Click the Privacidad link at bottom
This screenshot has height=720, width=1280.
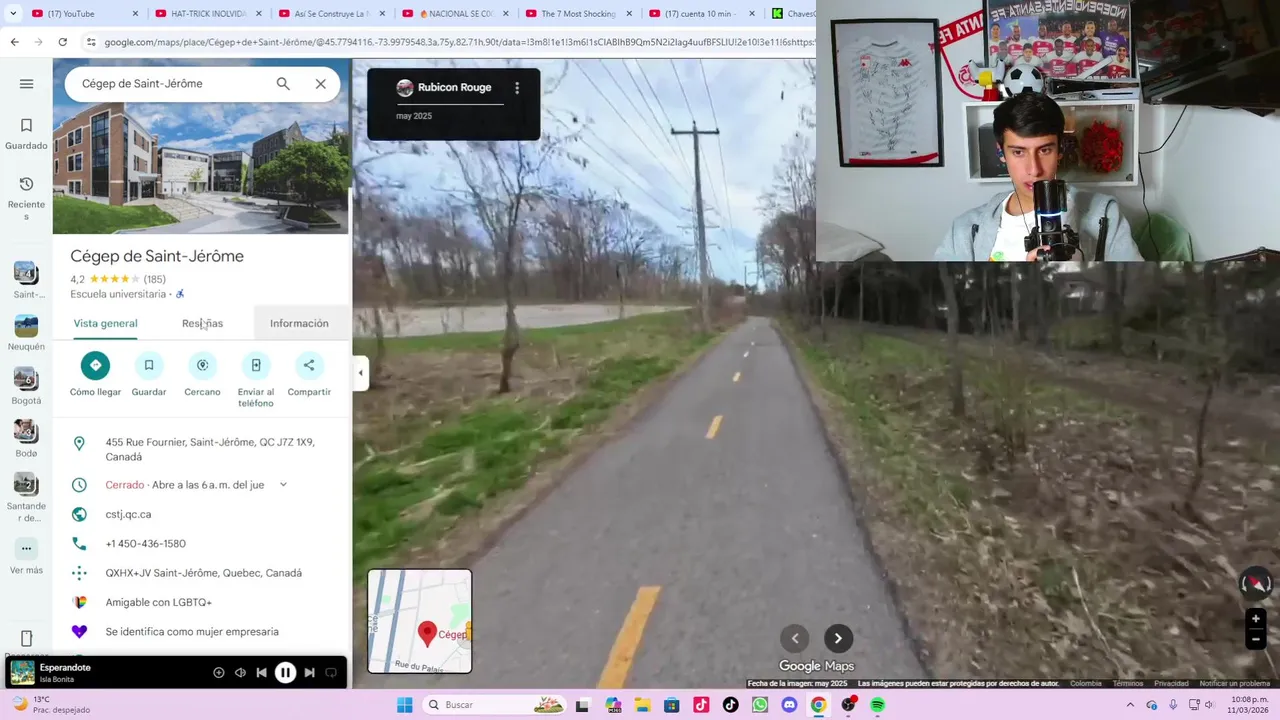1171,684
